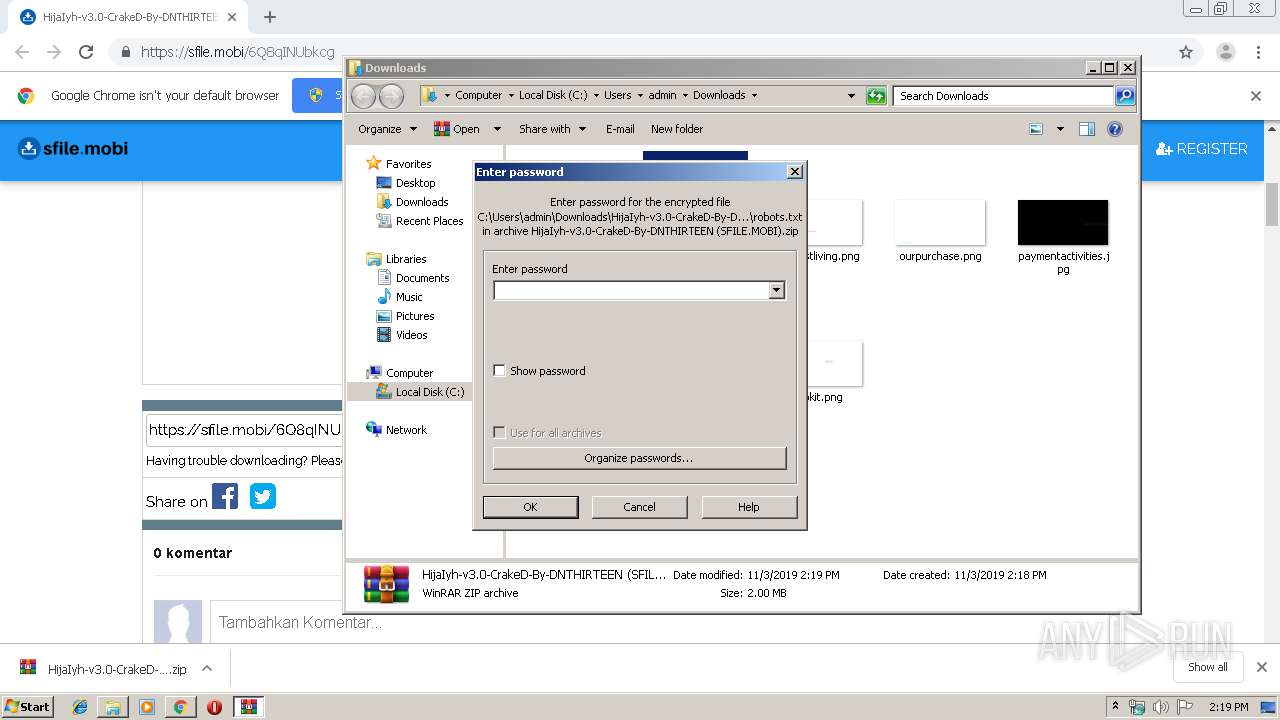Open the Organize menu in Explorer
The width and height of the screenshot is (1280, 720).
click(387, 129)
